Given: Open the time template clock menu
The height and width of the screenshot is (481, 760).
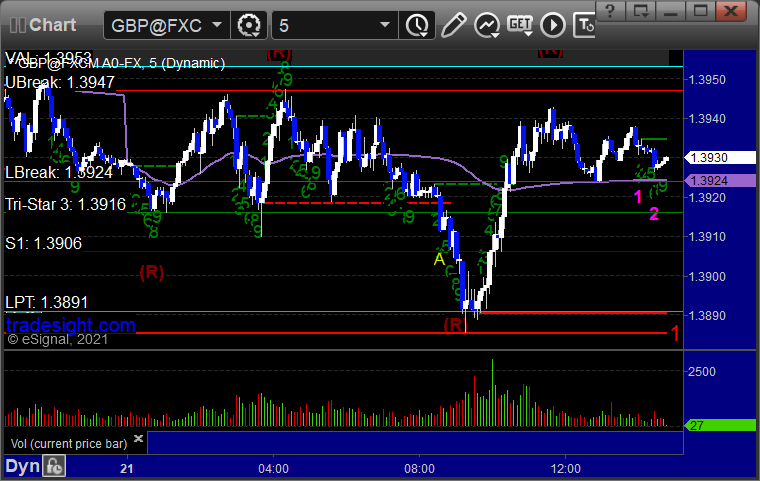Looking at the screenshot, I should coord(417,25).
